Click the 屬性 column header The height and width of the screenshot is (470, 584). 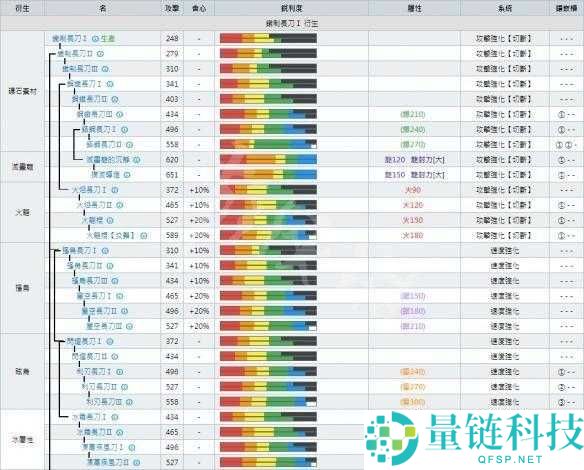coord(414,8)
